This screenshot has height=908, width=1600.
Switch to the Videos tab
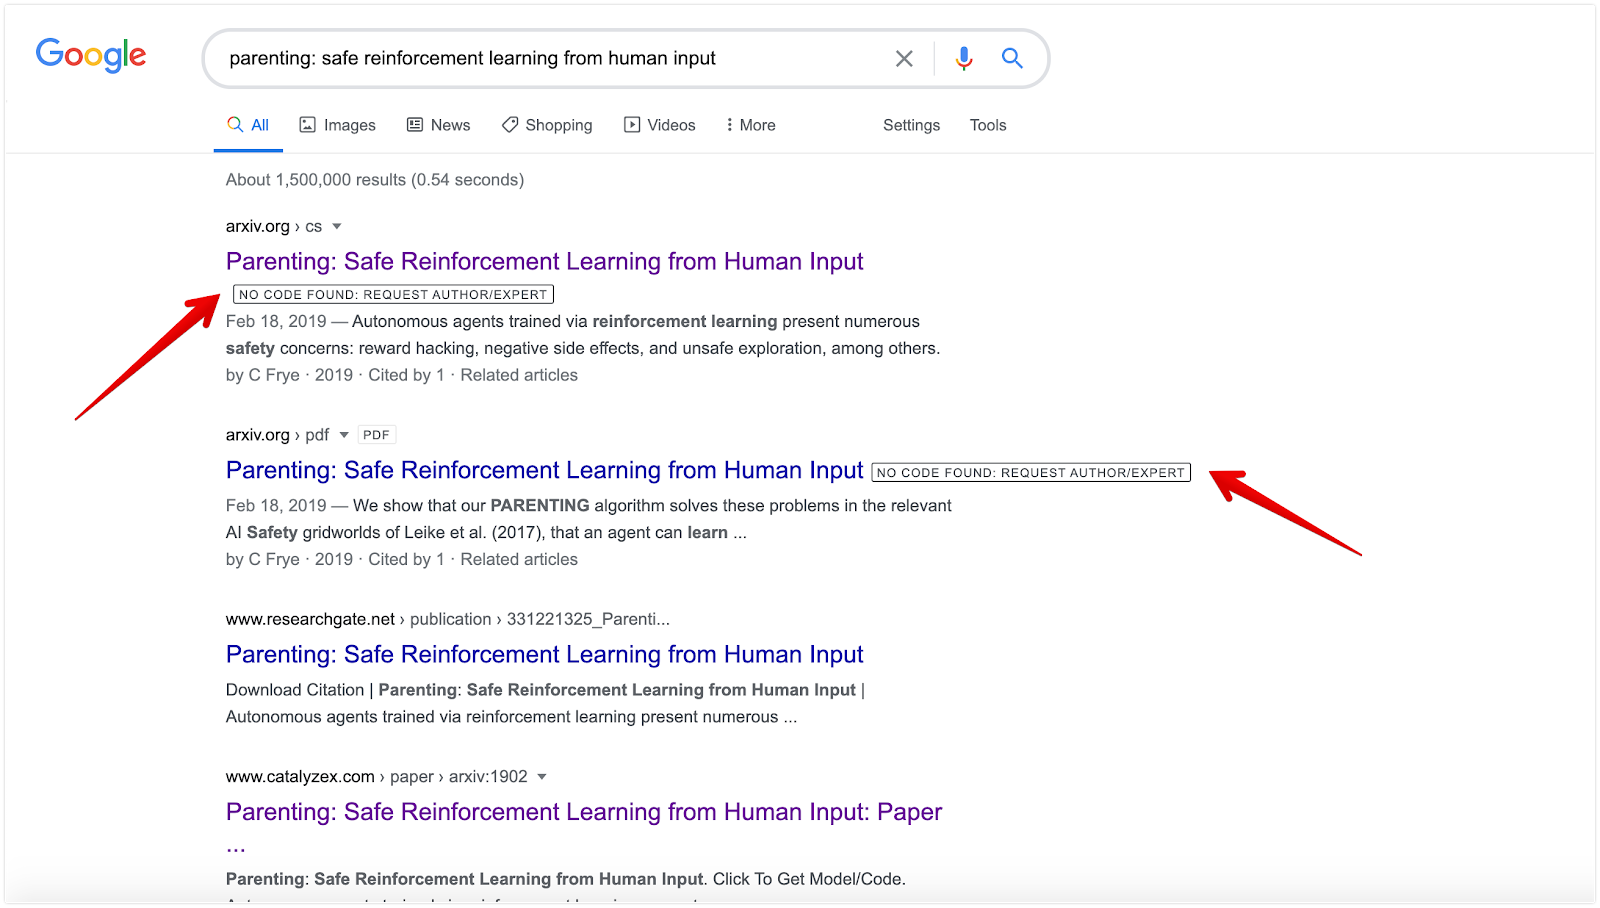point(659,125)
